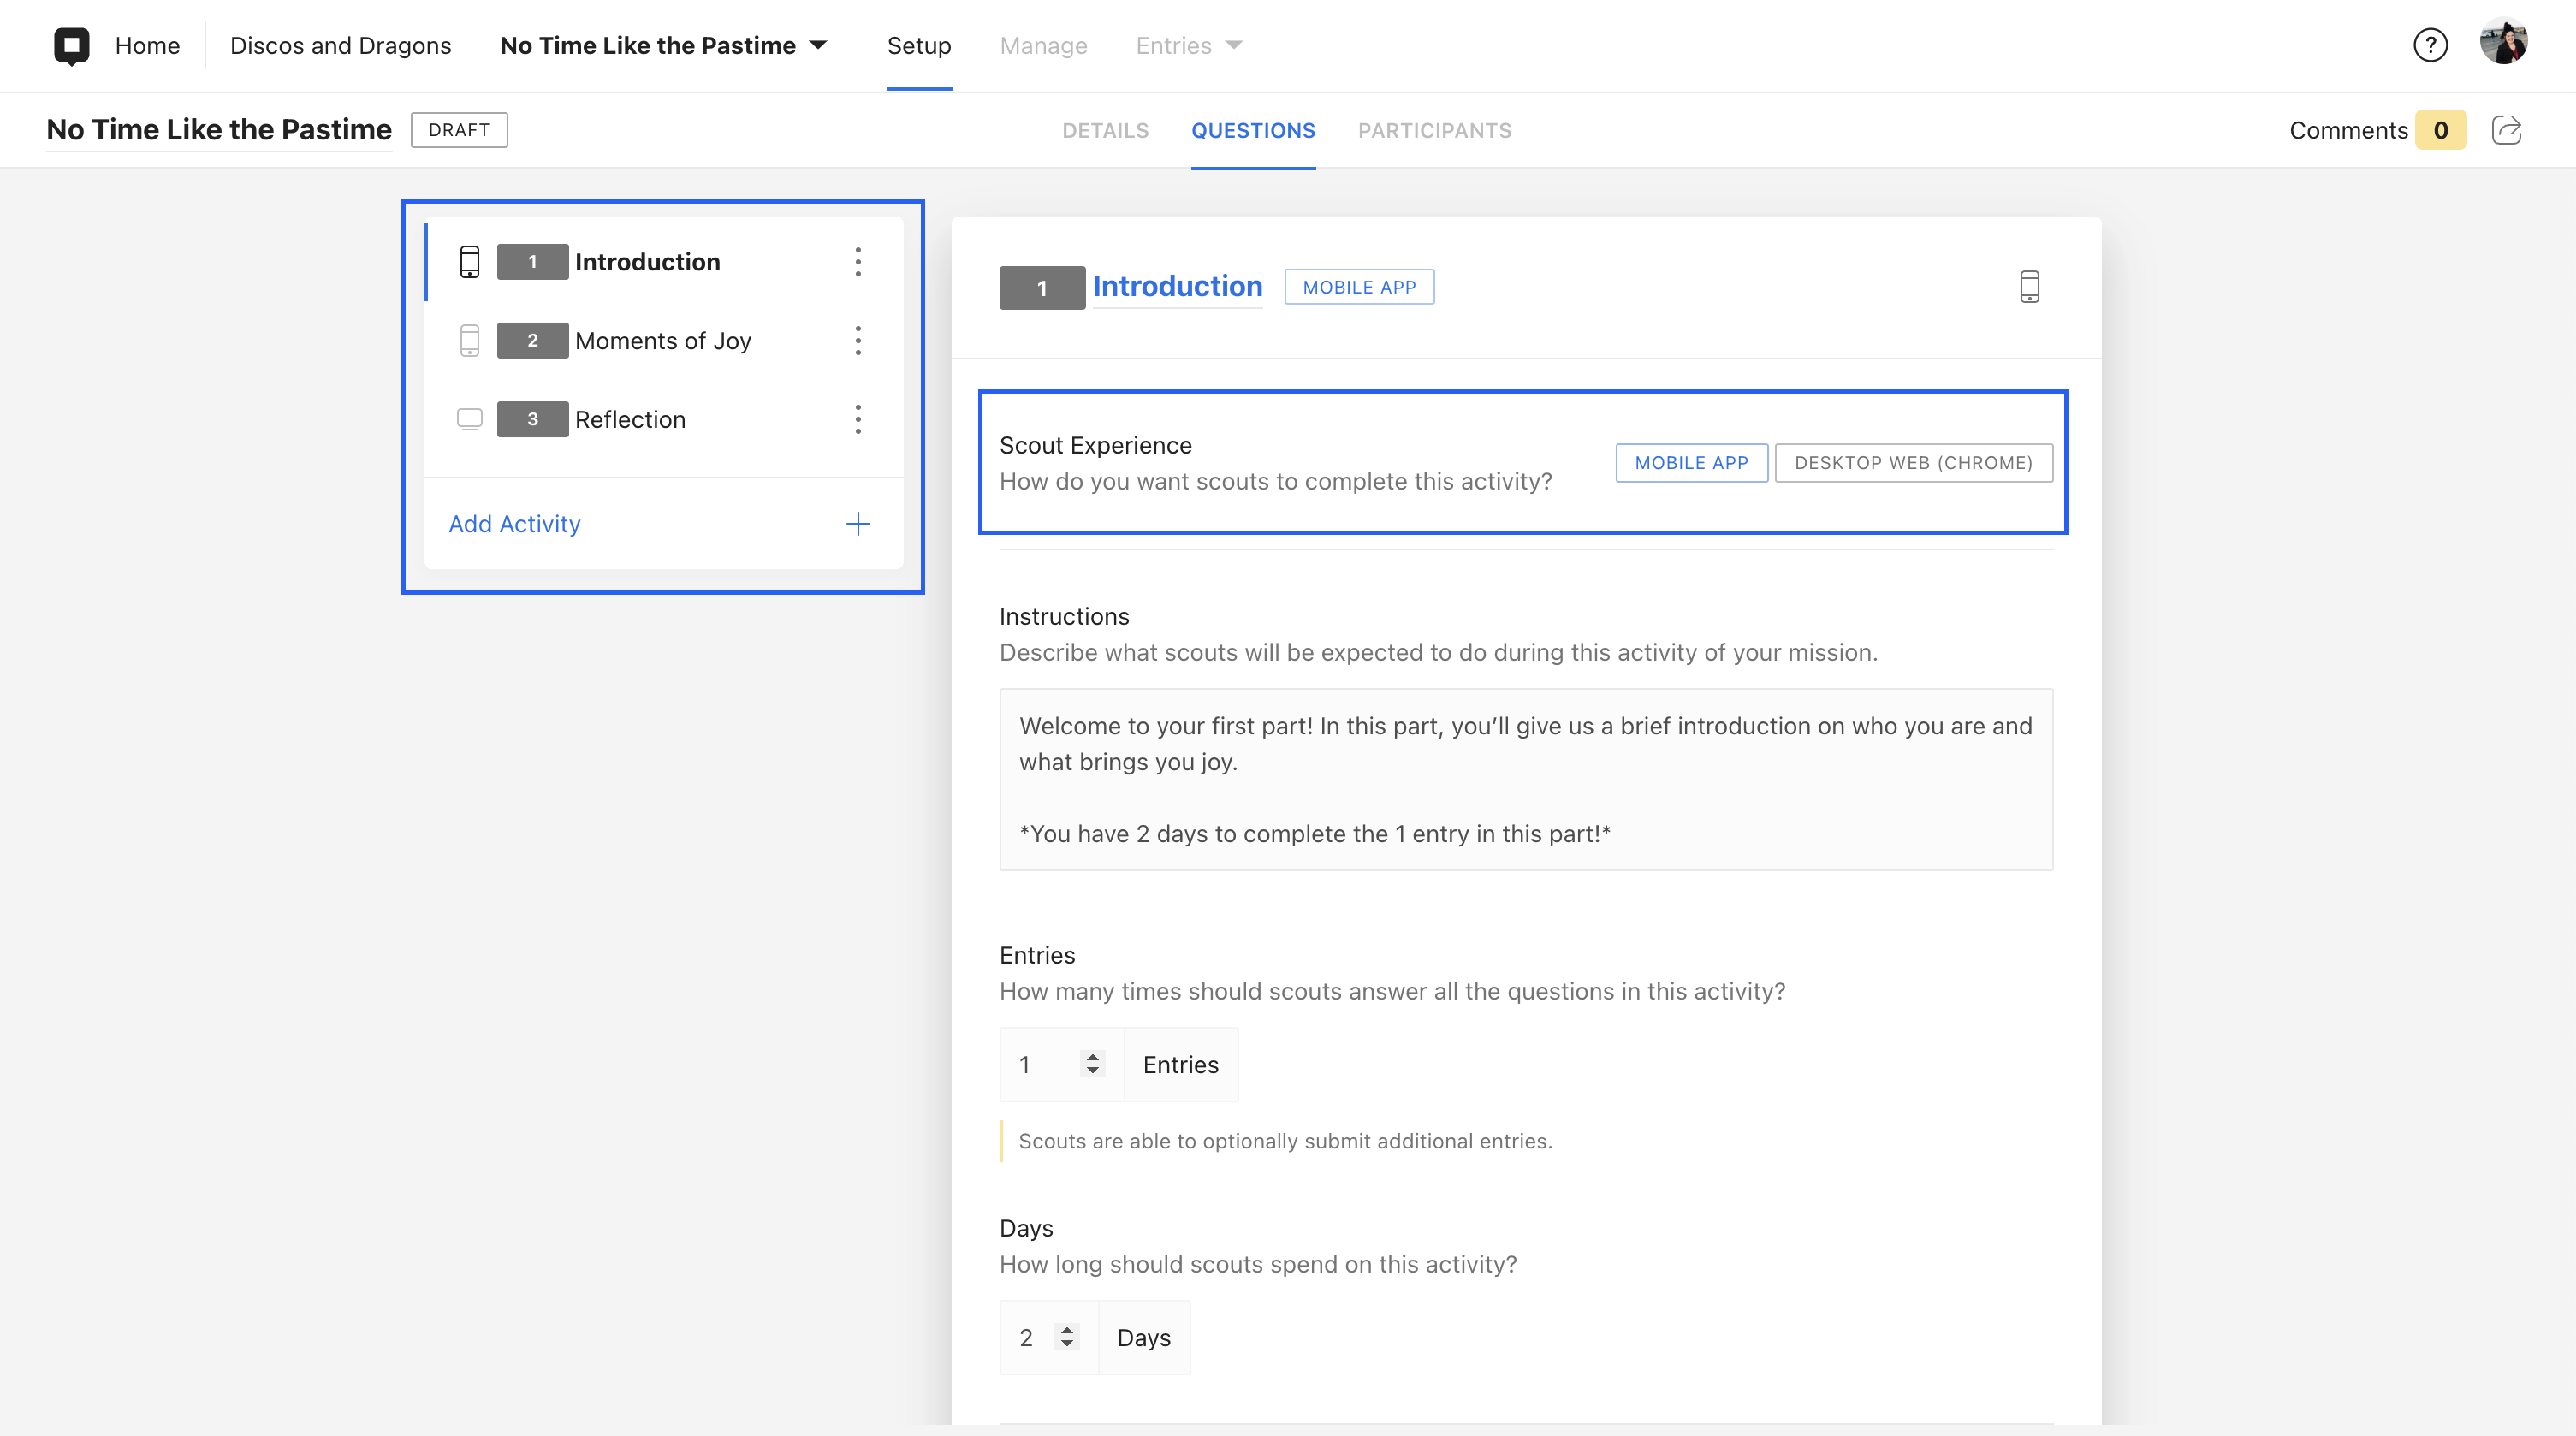The width and height of the screenshot is (2576, 1436).
Task: Click the dscout logo icon
Action: click(x=71, y=45)
